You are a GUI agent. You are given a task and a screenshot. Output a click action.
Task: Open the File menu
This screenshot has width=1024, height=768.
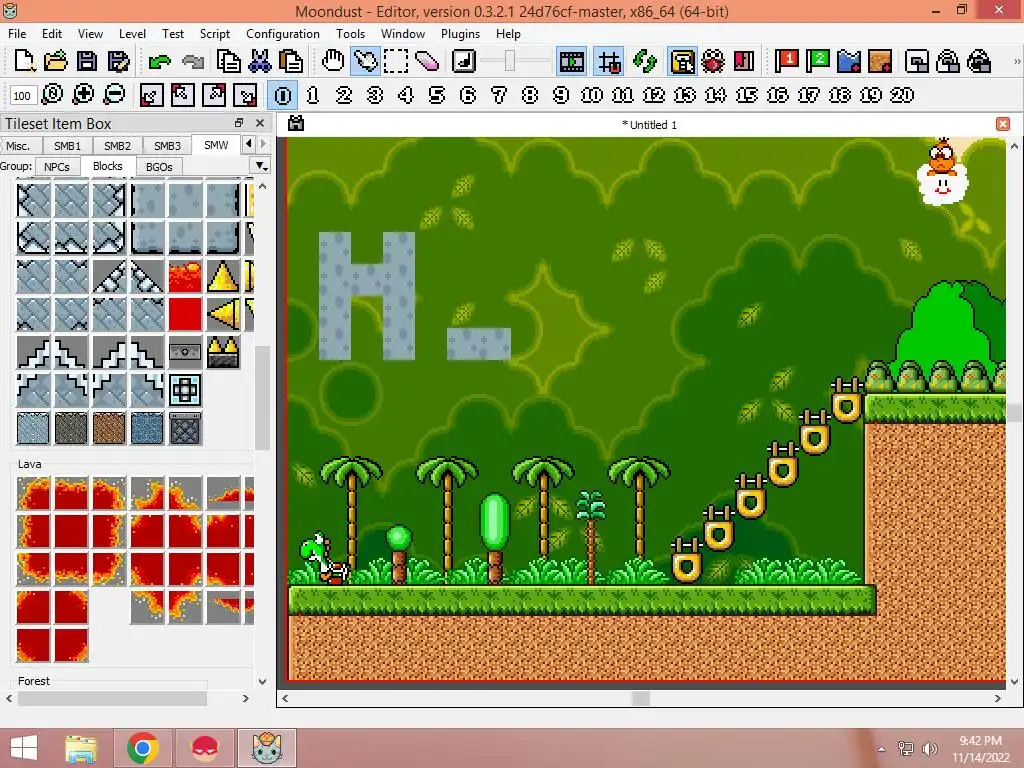[17, 33]
